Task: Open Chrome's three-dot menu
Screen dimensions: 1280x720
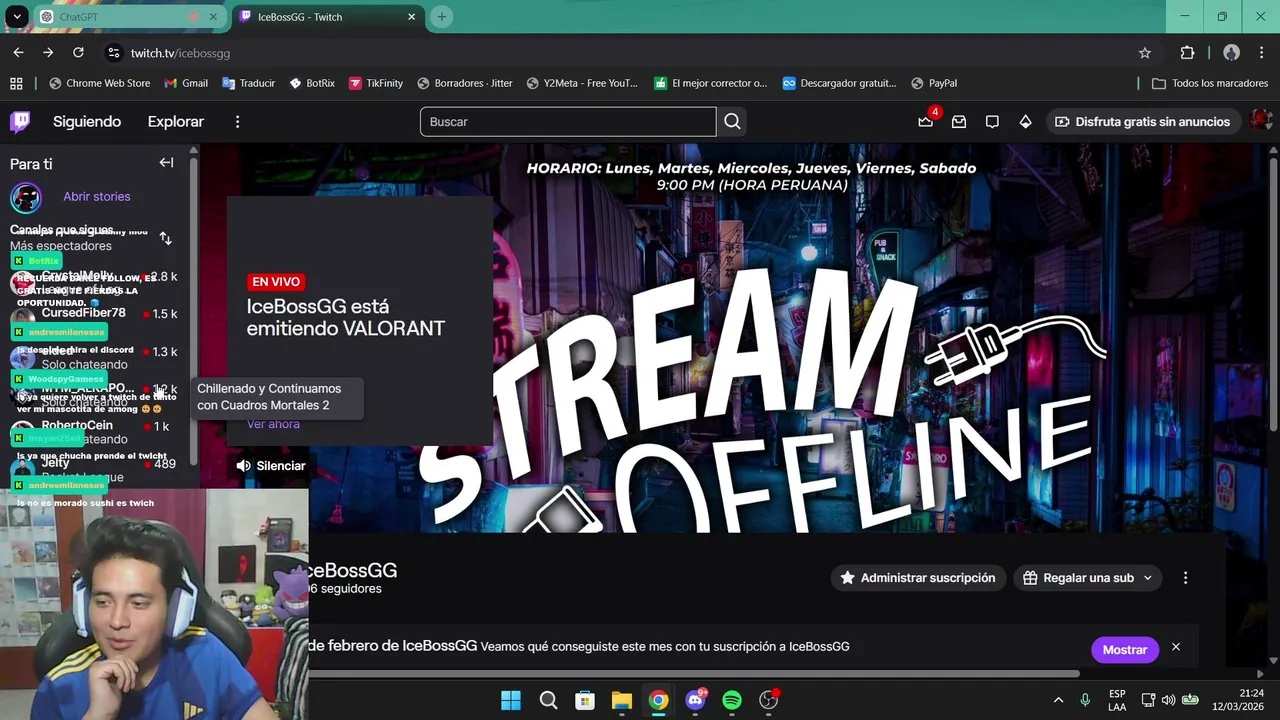Action: (x=1261, y=53)
